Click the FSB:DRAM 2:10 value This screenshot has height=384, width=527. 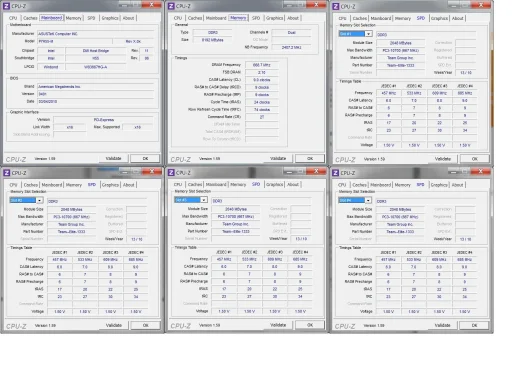(262, 72)
